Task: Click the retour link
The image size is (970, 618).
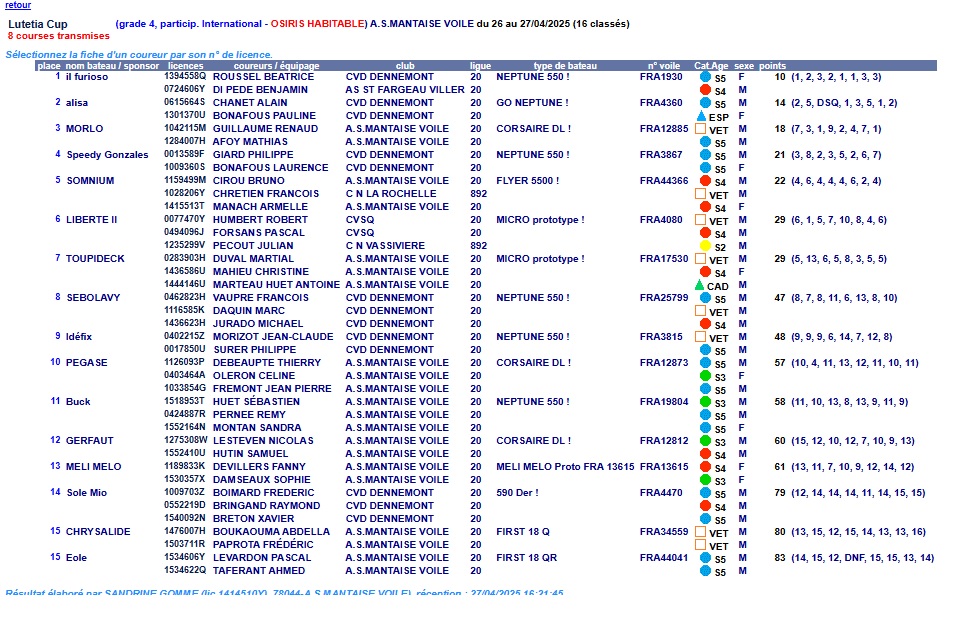Action: coord(18,5)
